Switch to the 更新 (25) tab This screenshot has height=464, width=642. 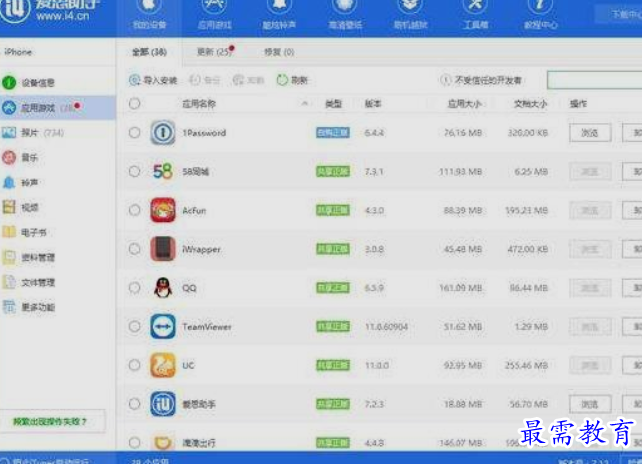tap(215, 52)
